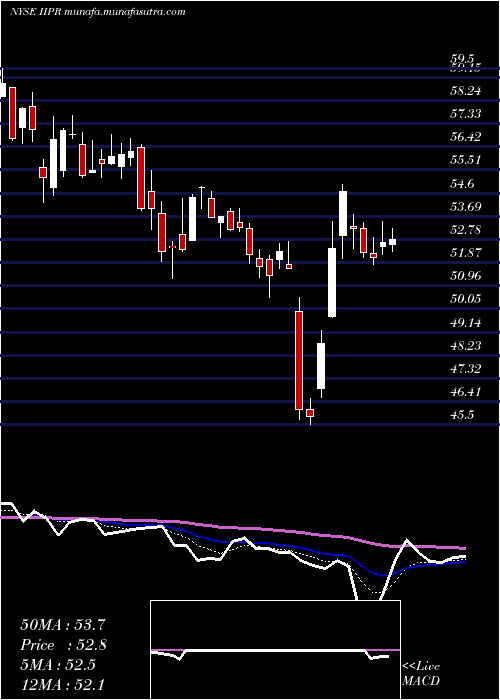
Task: Click the 54.6 price axis label
Action: [462, 183]
